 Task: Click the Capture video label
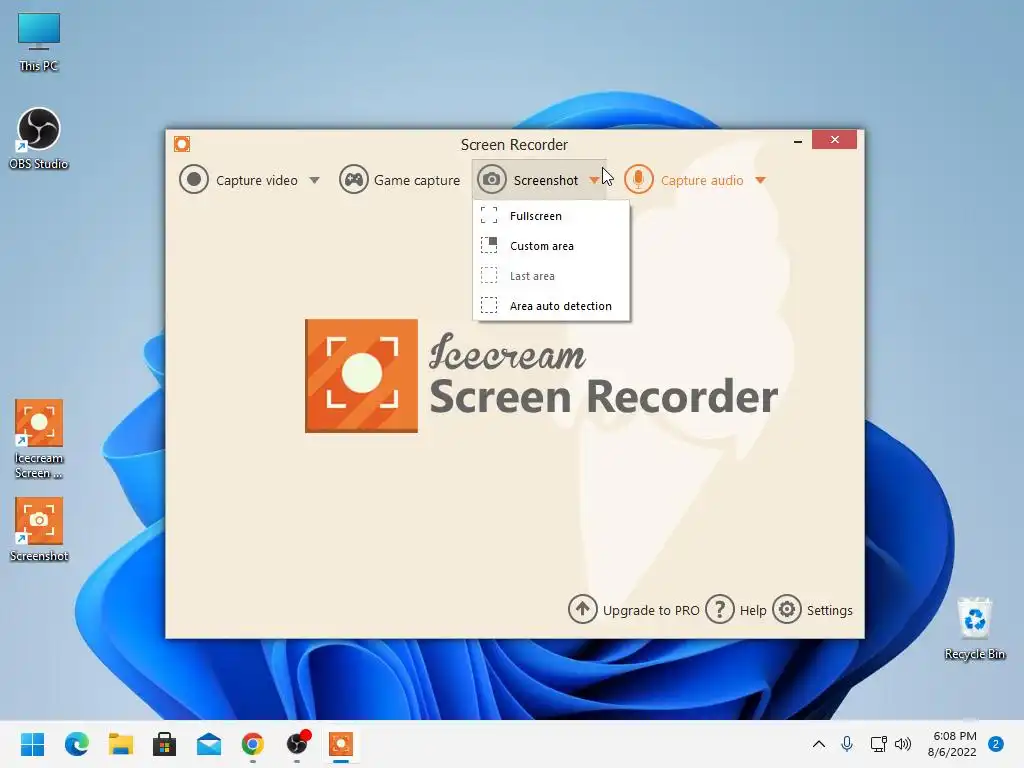point(257,180)
